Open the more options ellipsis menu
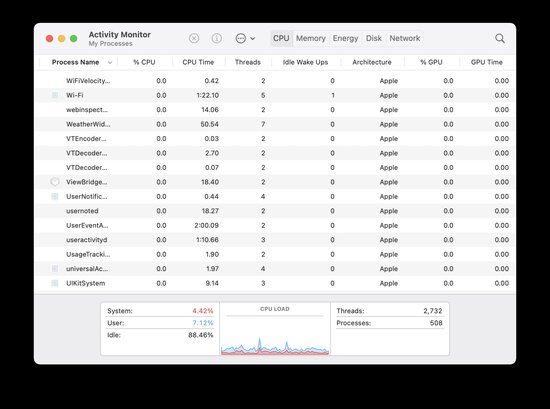Screen dimensions: 550x409 tap(245, 38)
